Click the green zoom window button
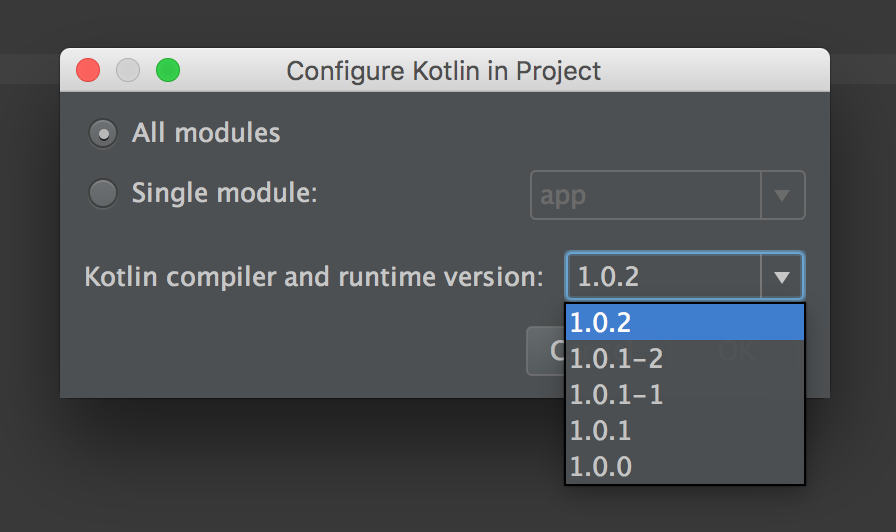 coord(168,71)
